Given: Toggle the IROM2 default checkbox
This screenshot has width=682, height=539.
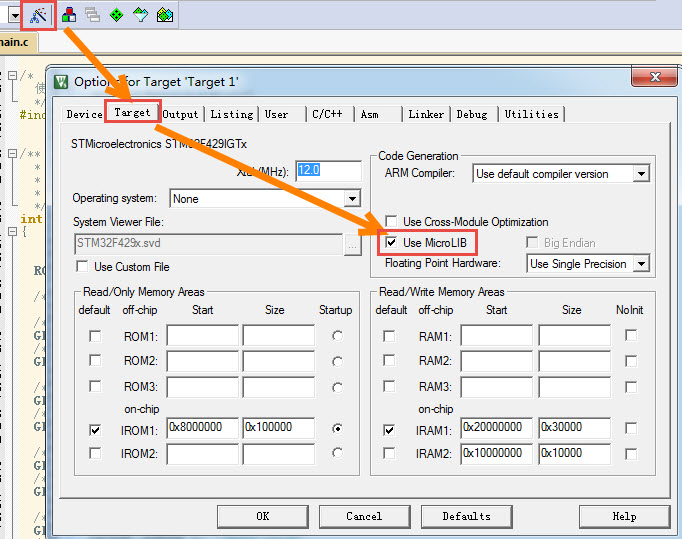Looking at the screenshot, I should pos(95,453).
